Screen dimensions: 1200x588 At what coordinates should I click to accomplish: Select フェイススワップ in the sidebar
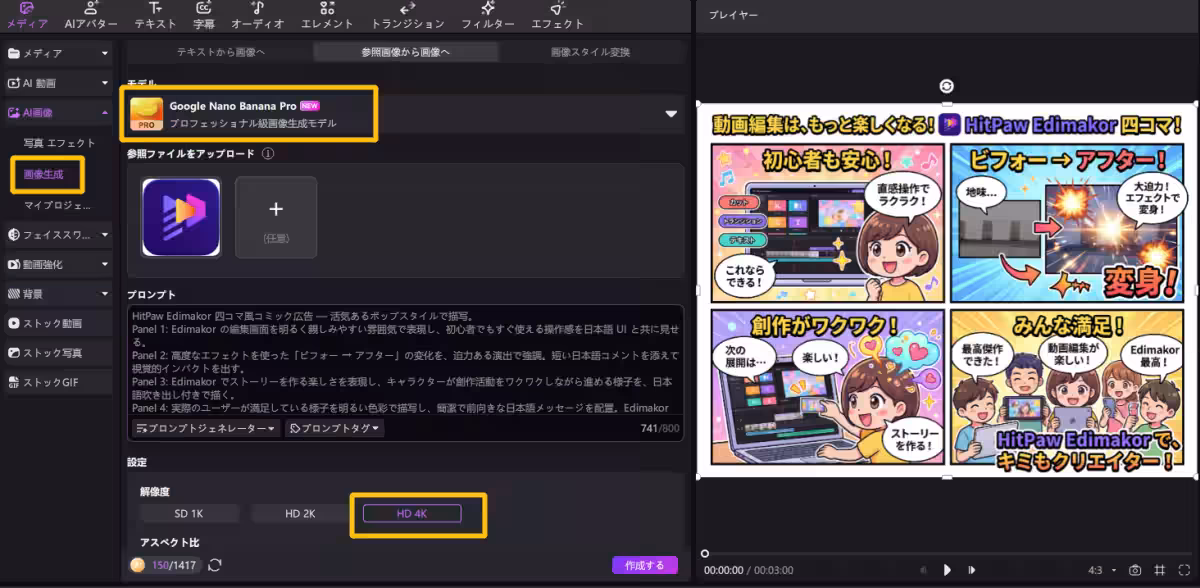point(48,234)
